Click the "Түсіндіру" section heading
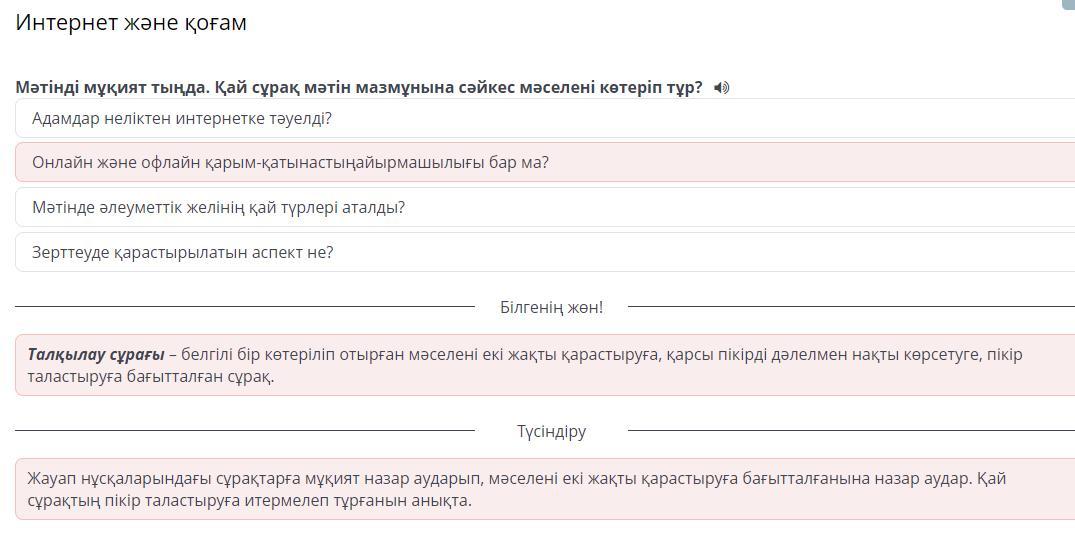Screen dimensions: 1075x541 pyautogui.click(x=551, y=431)
